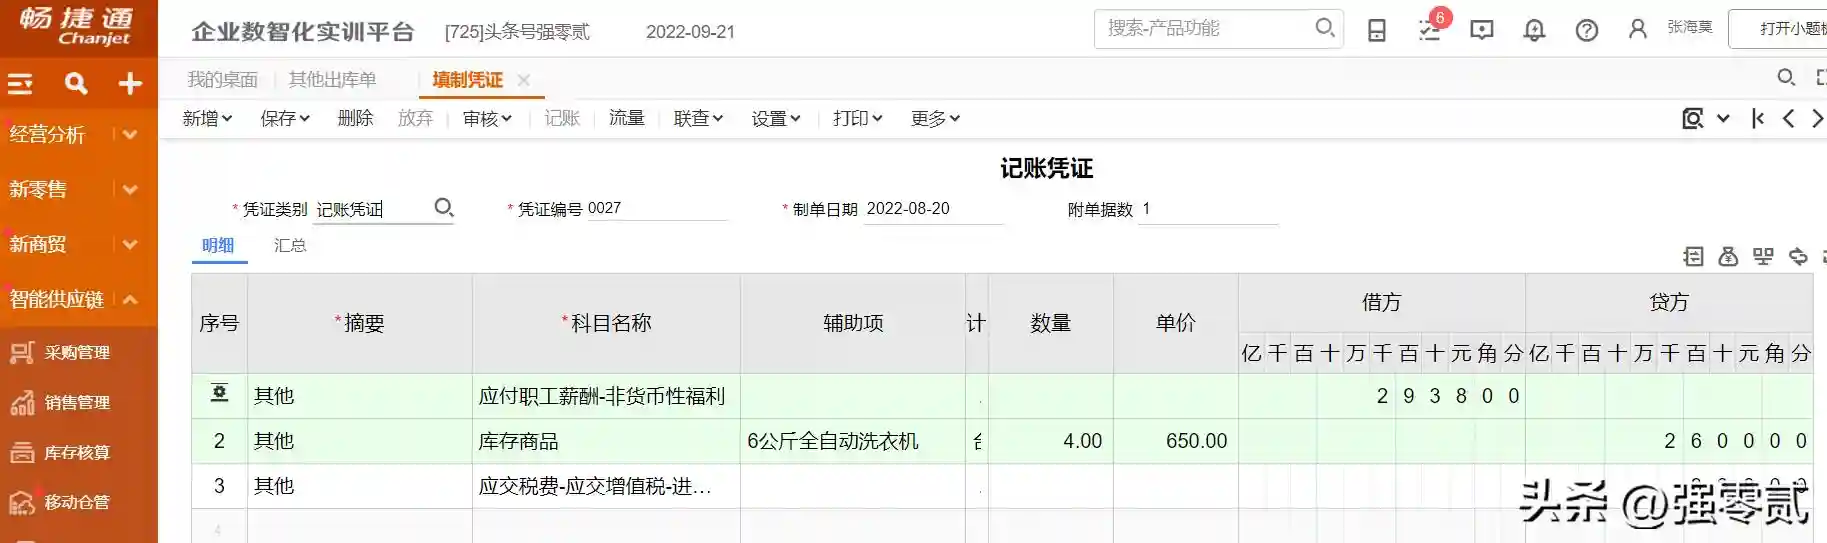The width and height of the screenshot is (1827, 543).
Task: Open the 保存 dropdown
Action: [285, 119]
